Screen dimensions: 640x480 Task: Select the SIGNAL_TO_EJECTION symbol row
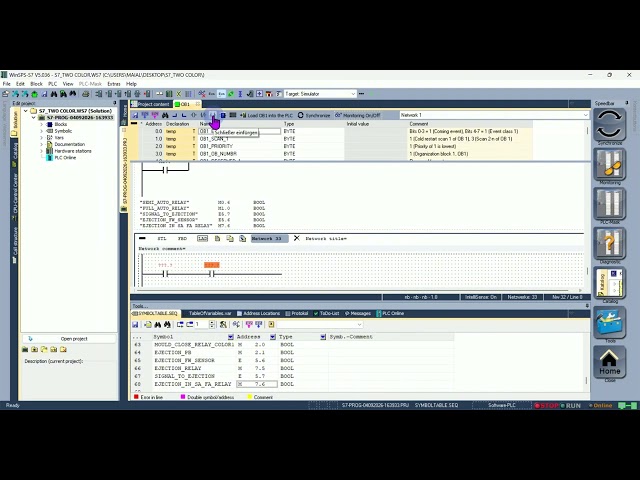pos(292,376)
